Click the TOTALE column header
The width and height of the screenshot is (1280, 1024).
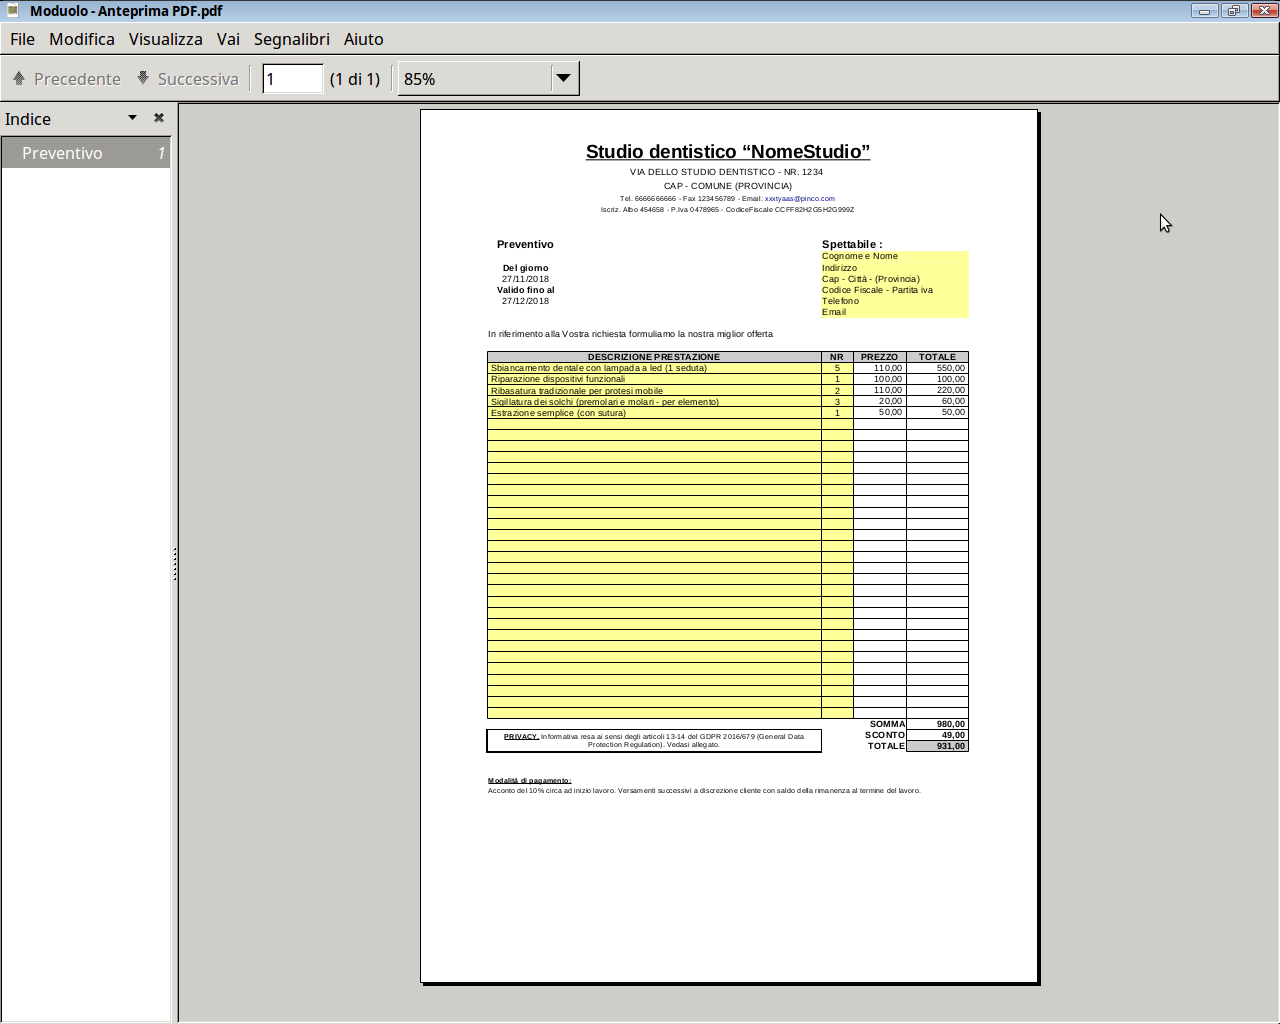pos(937,357)
